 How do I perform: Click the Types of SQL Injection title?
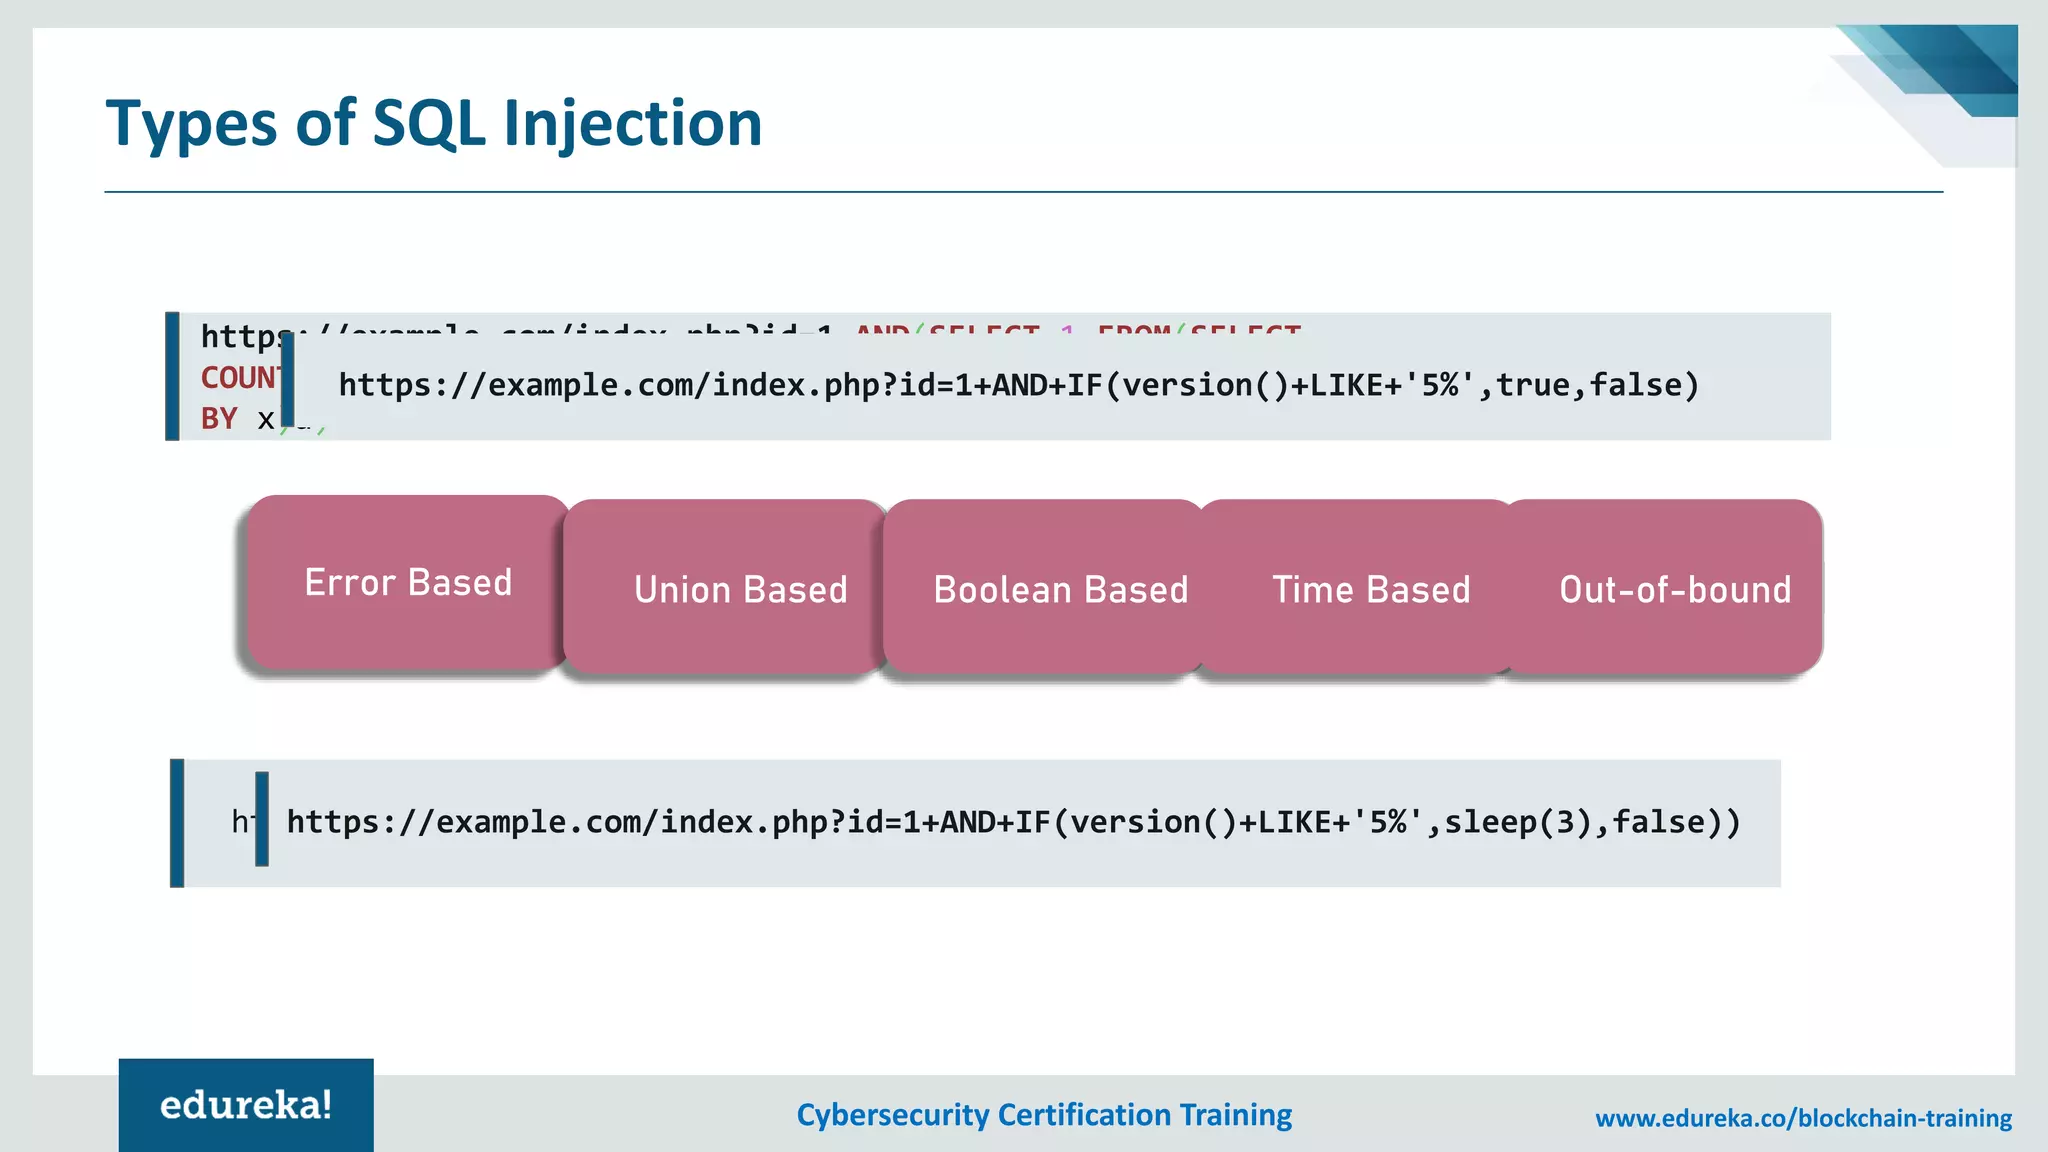coord(434,124)
